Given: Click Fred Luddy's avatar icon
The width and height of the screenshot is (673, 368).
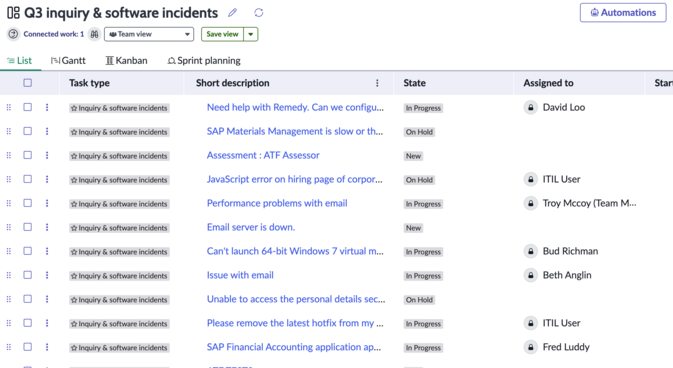Looking at the screenshot, I should 531,347.
